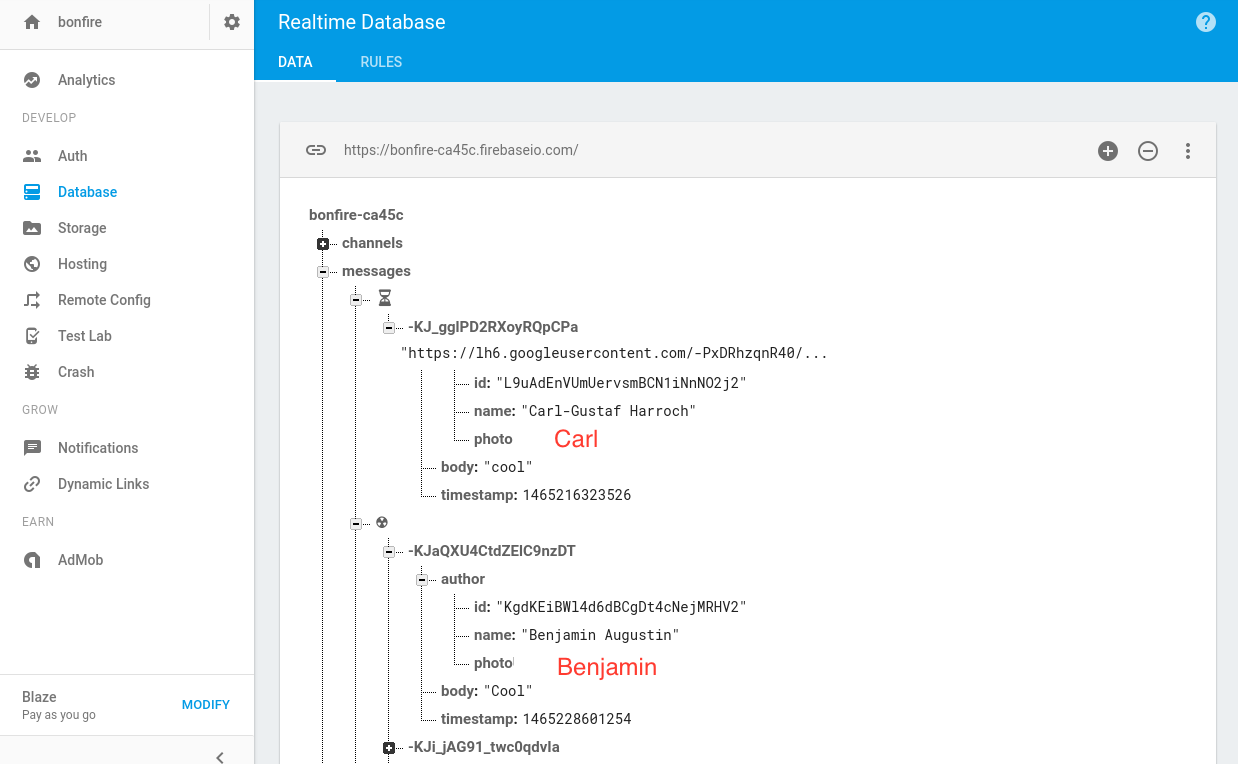The image size is (1238, 764).
Task: Click the bonfire-ca45c.firebaseio.com database URL
Action: coord(461,150)
